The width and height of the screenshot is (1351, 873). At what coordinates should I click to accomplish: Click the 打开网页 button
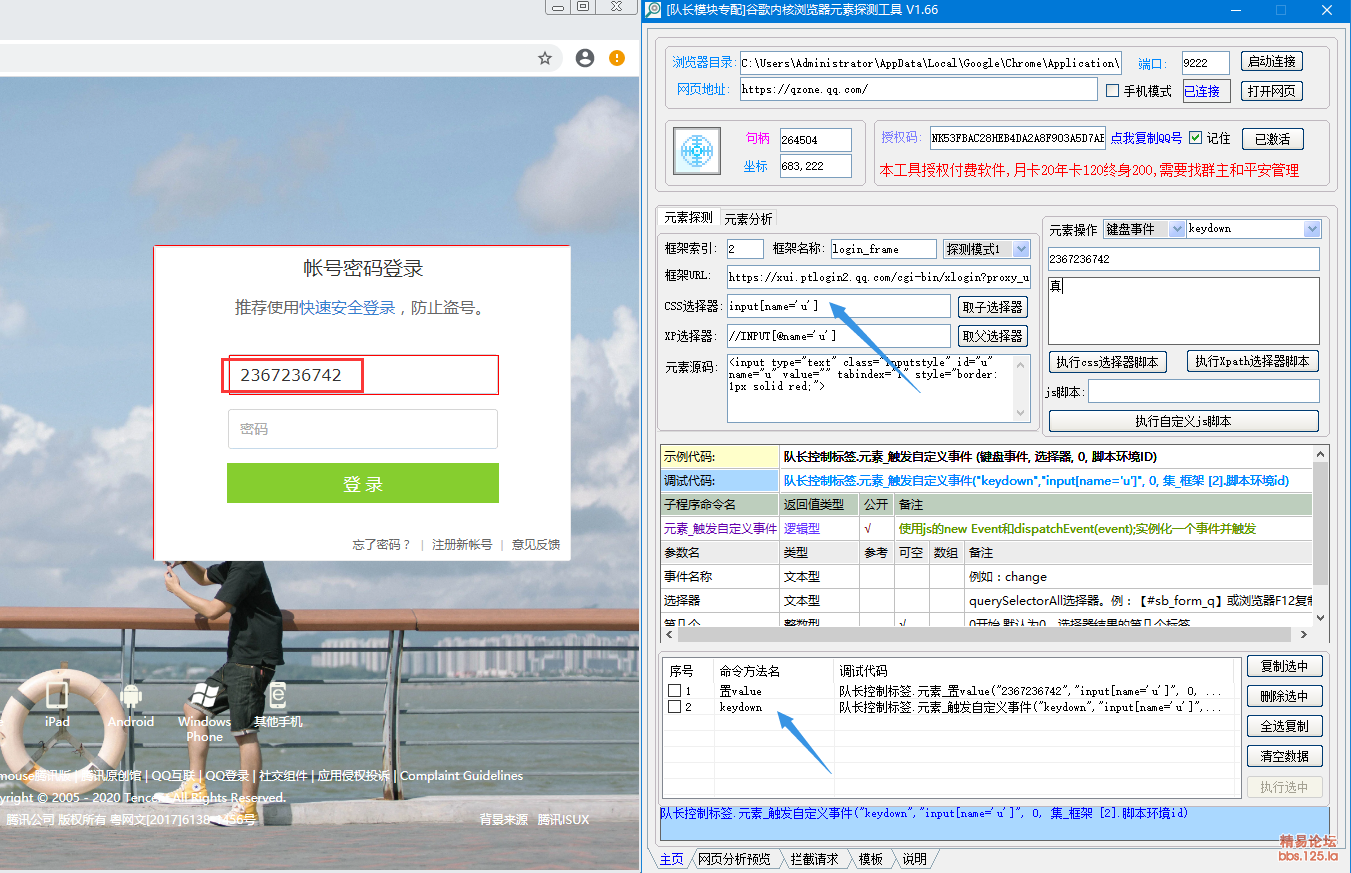coord(1272,91)
